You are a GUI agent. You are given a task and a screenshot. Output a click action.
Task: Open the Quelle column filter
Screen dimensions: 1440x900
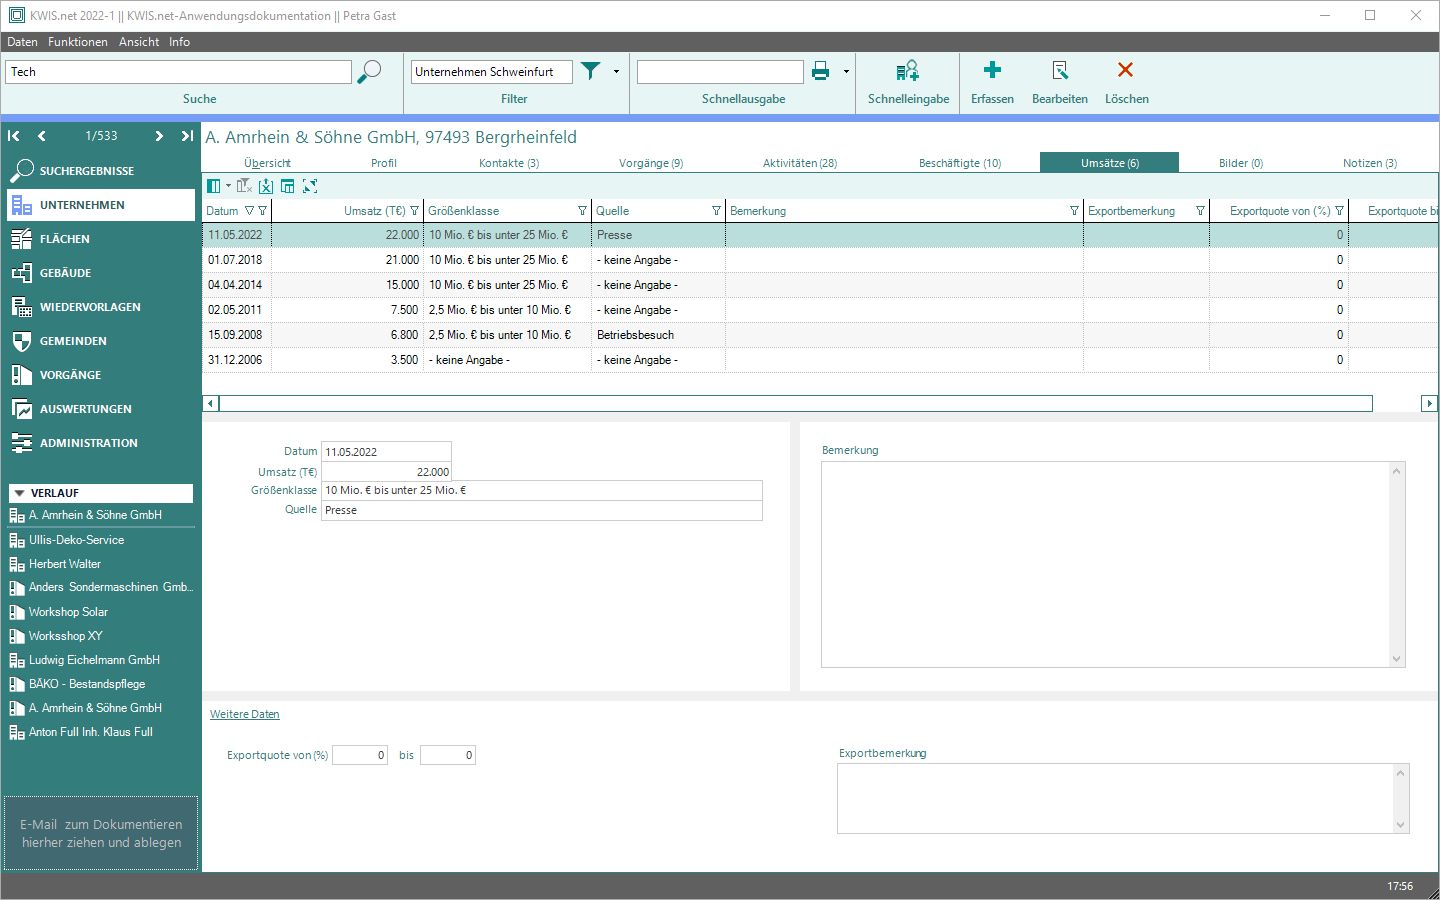716,211
